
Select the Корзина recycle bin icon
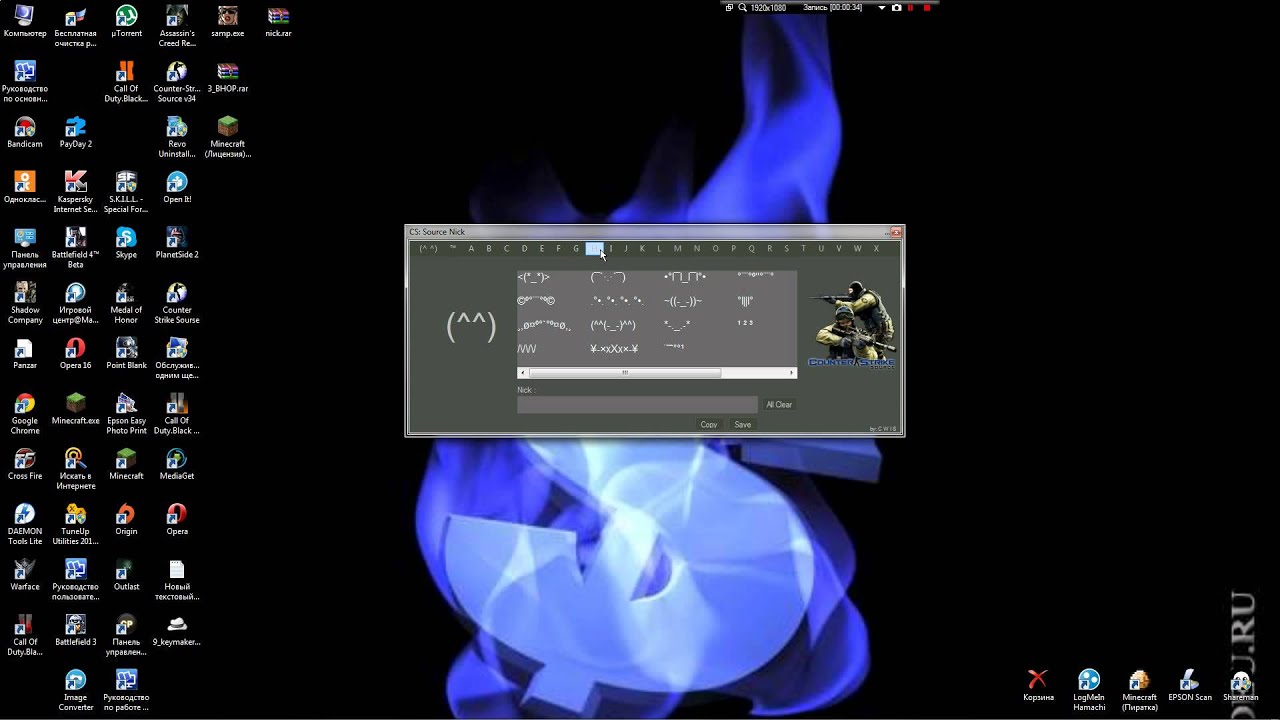click(1038, 686)
